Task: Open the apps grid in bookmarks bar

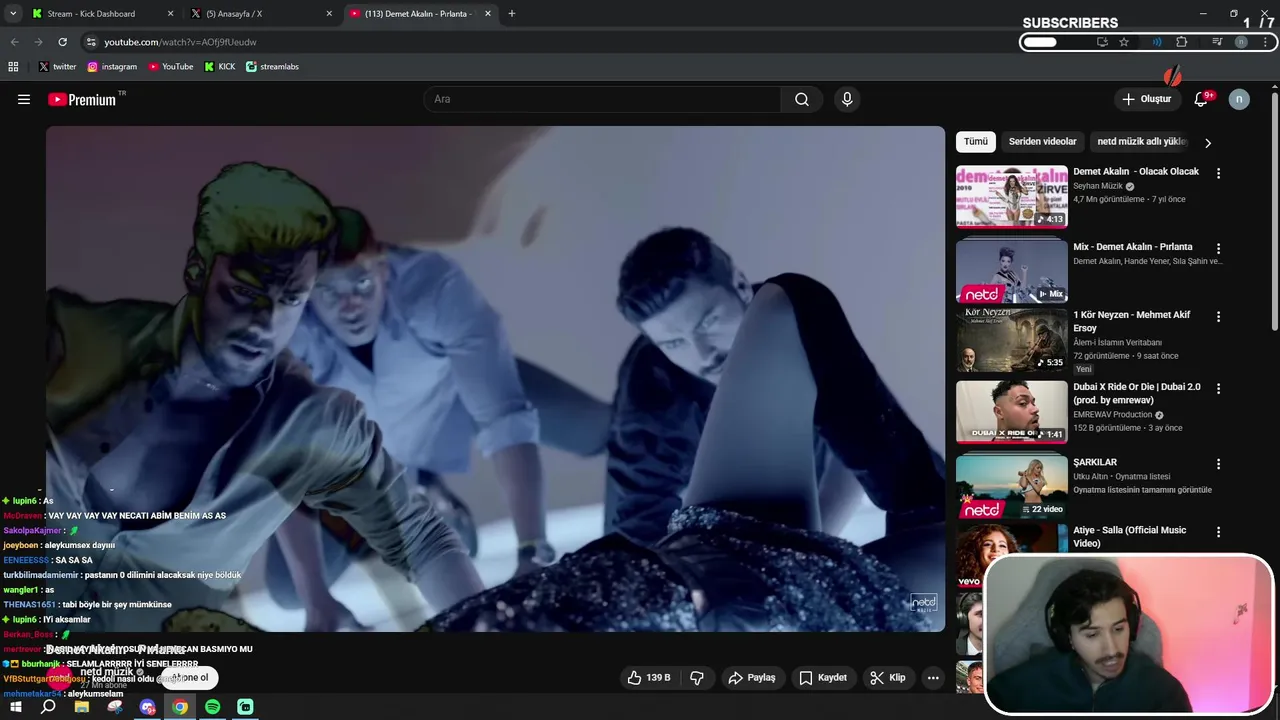Action: [13, 66]
